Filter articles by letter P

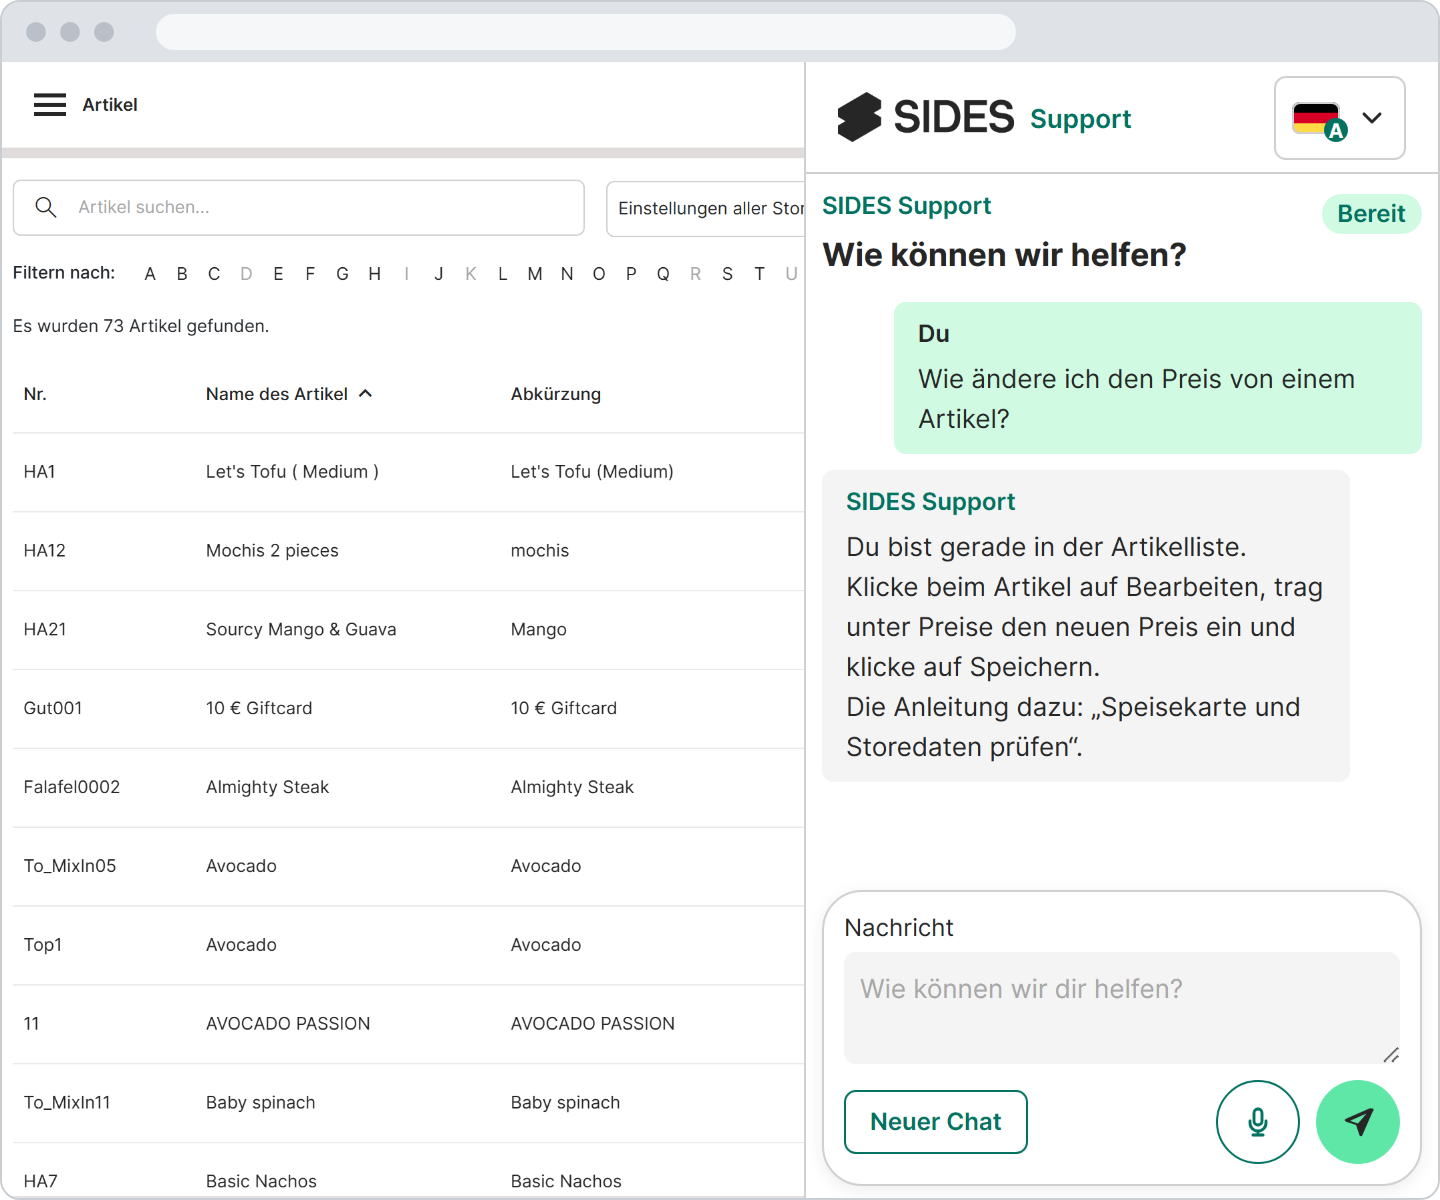(631, 274)
